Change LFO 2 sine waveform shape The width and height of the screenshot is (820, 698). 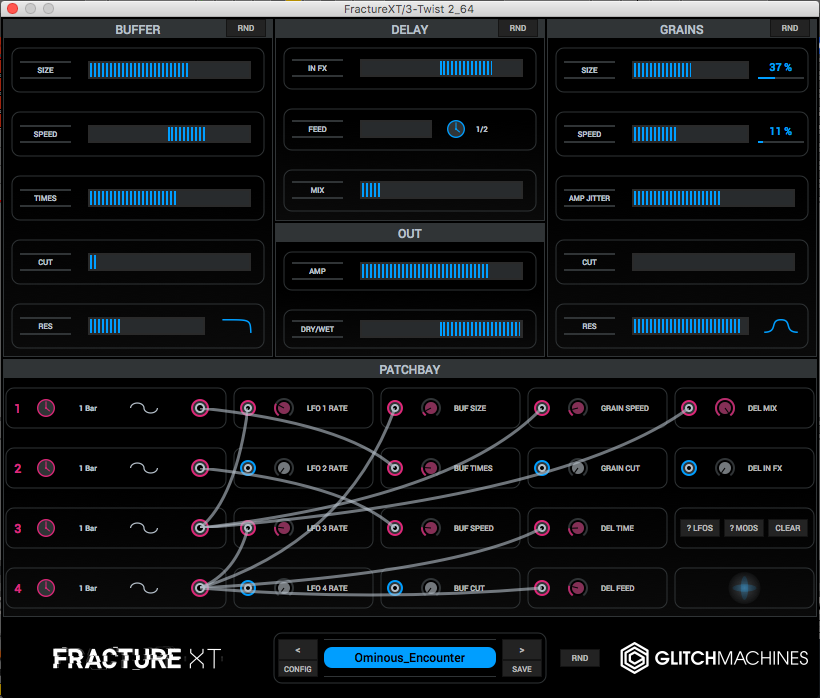(144, 468)
